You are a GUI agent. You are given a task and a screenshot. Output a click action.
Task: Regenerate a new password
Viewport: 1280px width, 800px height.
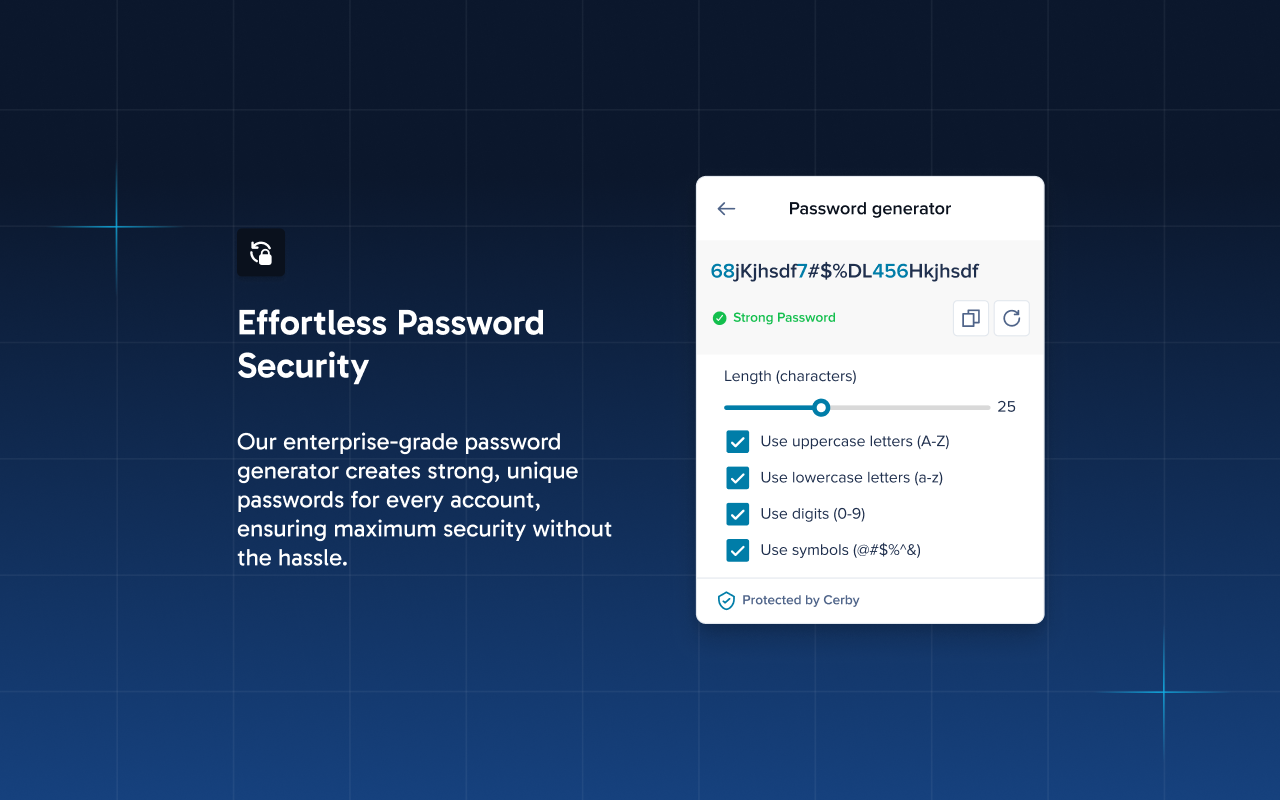pyautogui.click(x=1012, y=318)
